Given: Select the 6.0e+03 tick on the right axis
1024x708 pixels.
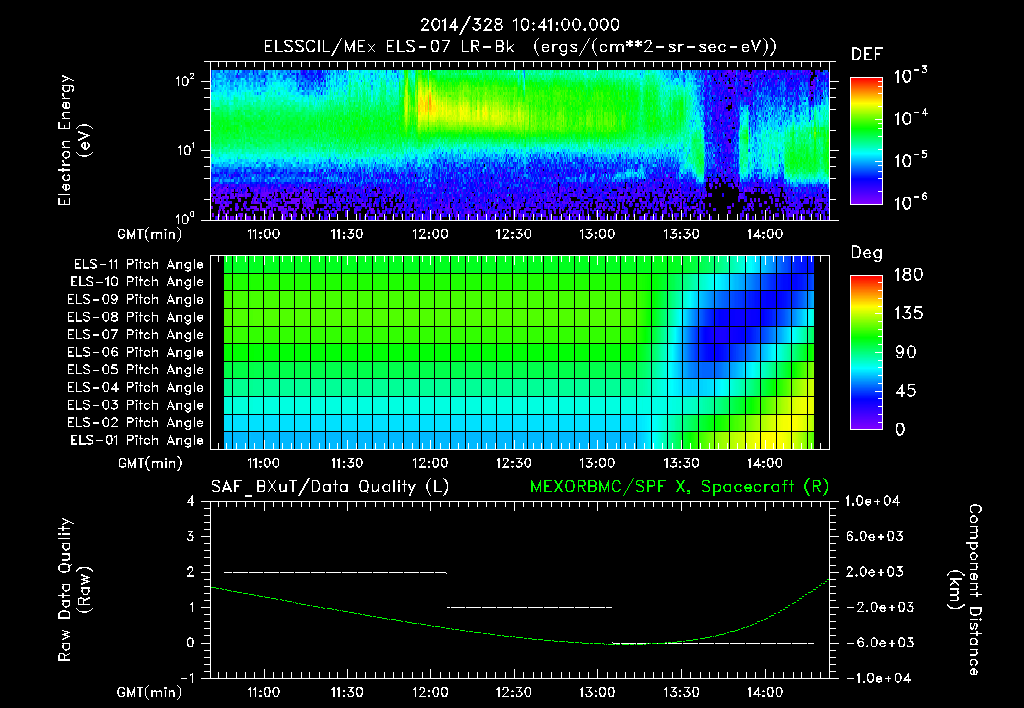Looking at the screenshot, I should point(874,536).
